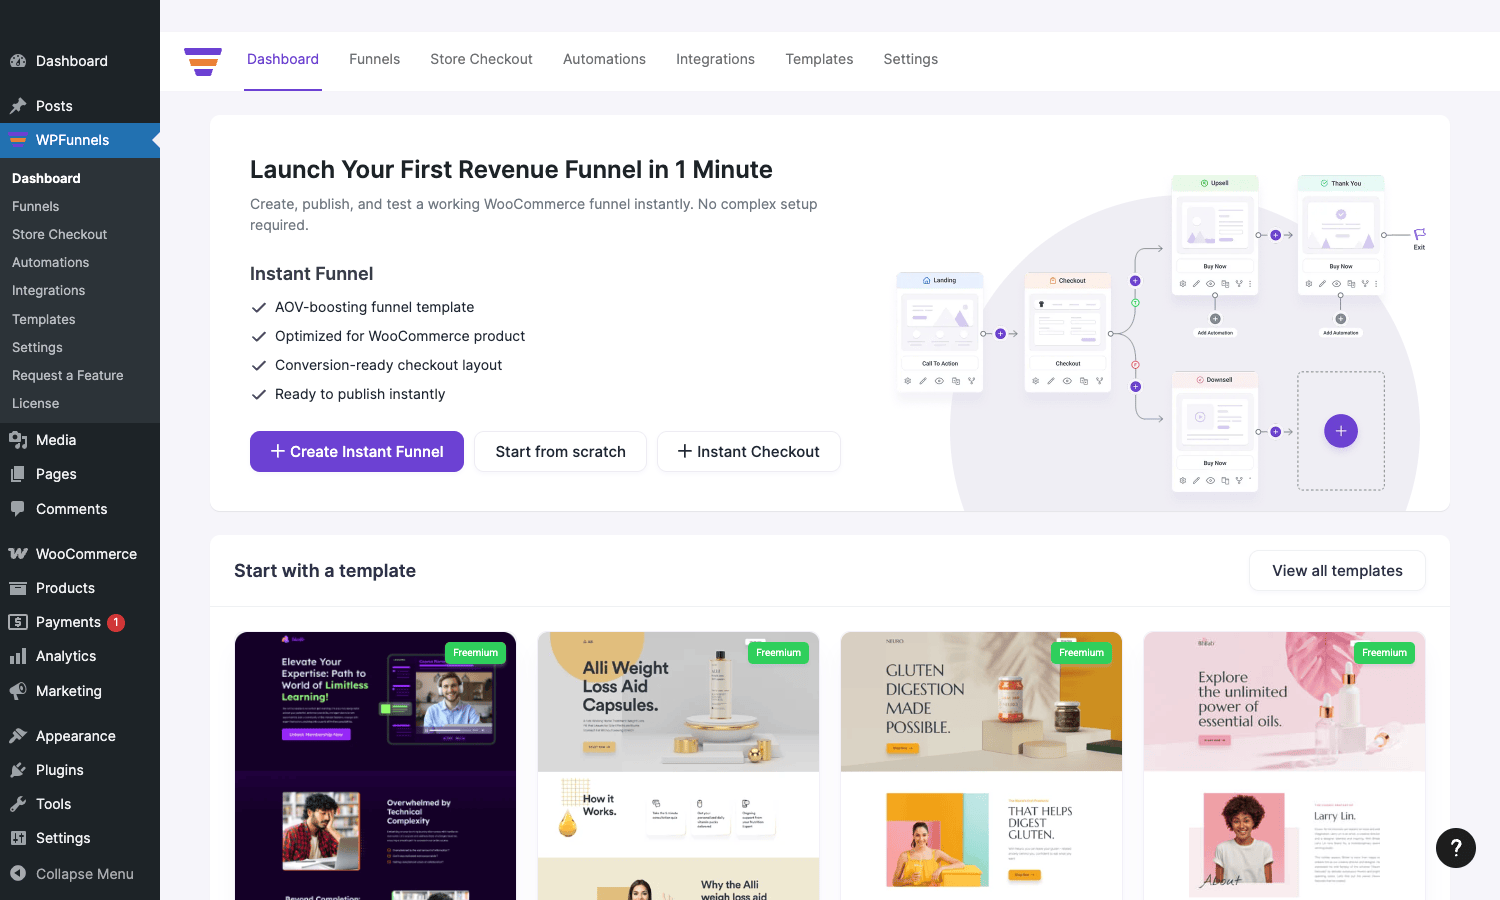Click the Payments red notification badge
This screenshot has width=1500, height=900.
116,622
